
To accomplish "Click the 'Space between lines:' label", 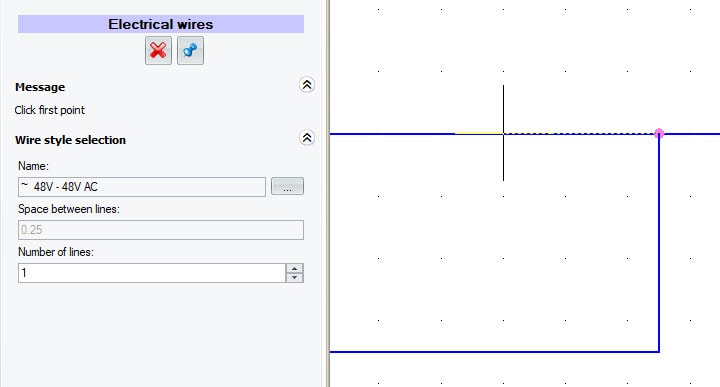I will click(x=69, y=209).
